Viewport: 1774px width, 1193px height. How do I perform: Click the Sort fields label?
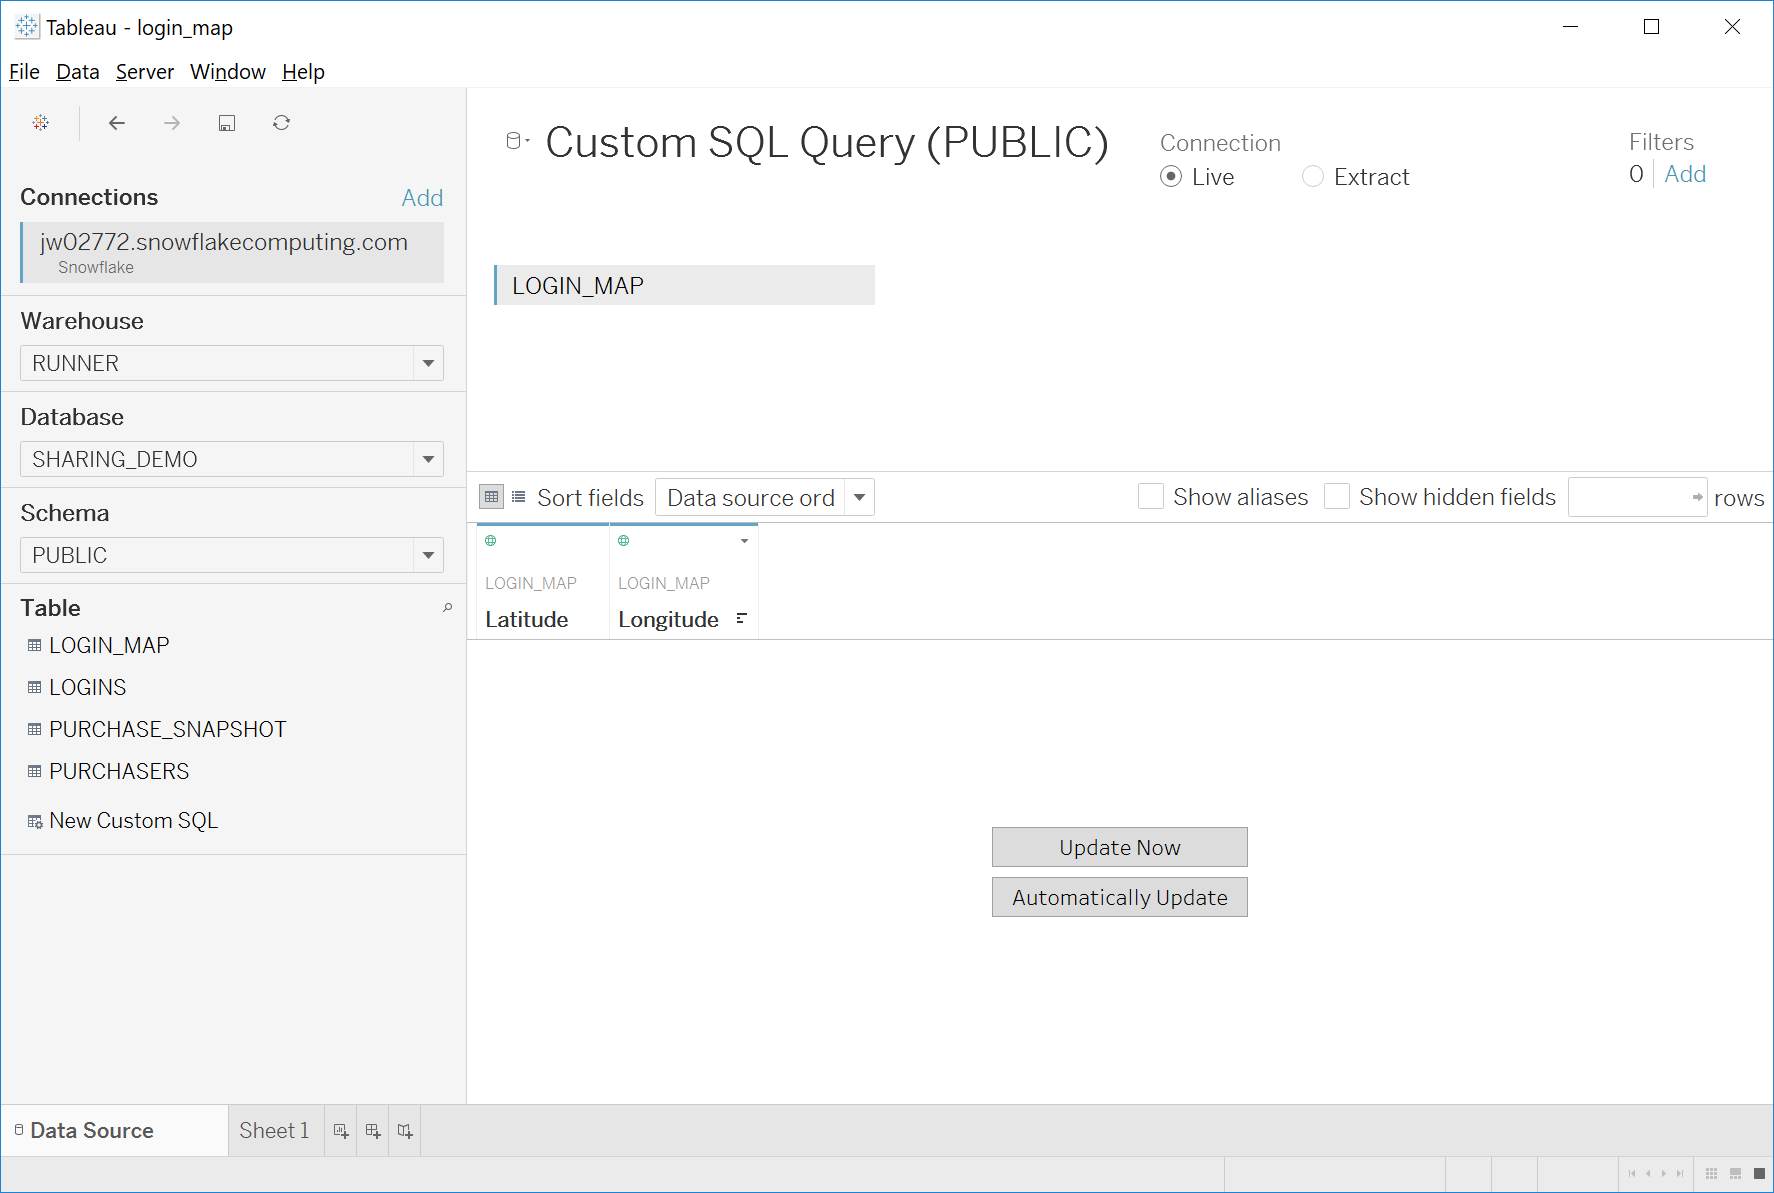click(590, 498)
